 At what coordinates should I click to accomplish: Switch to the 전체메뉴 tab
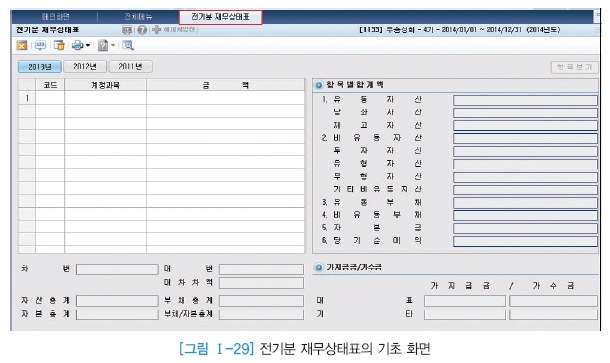138,17
